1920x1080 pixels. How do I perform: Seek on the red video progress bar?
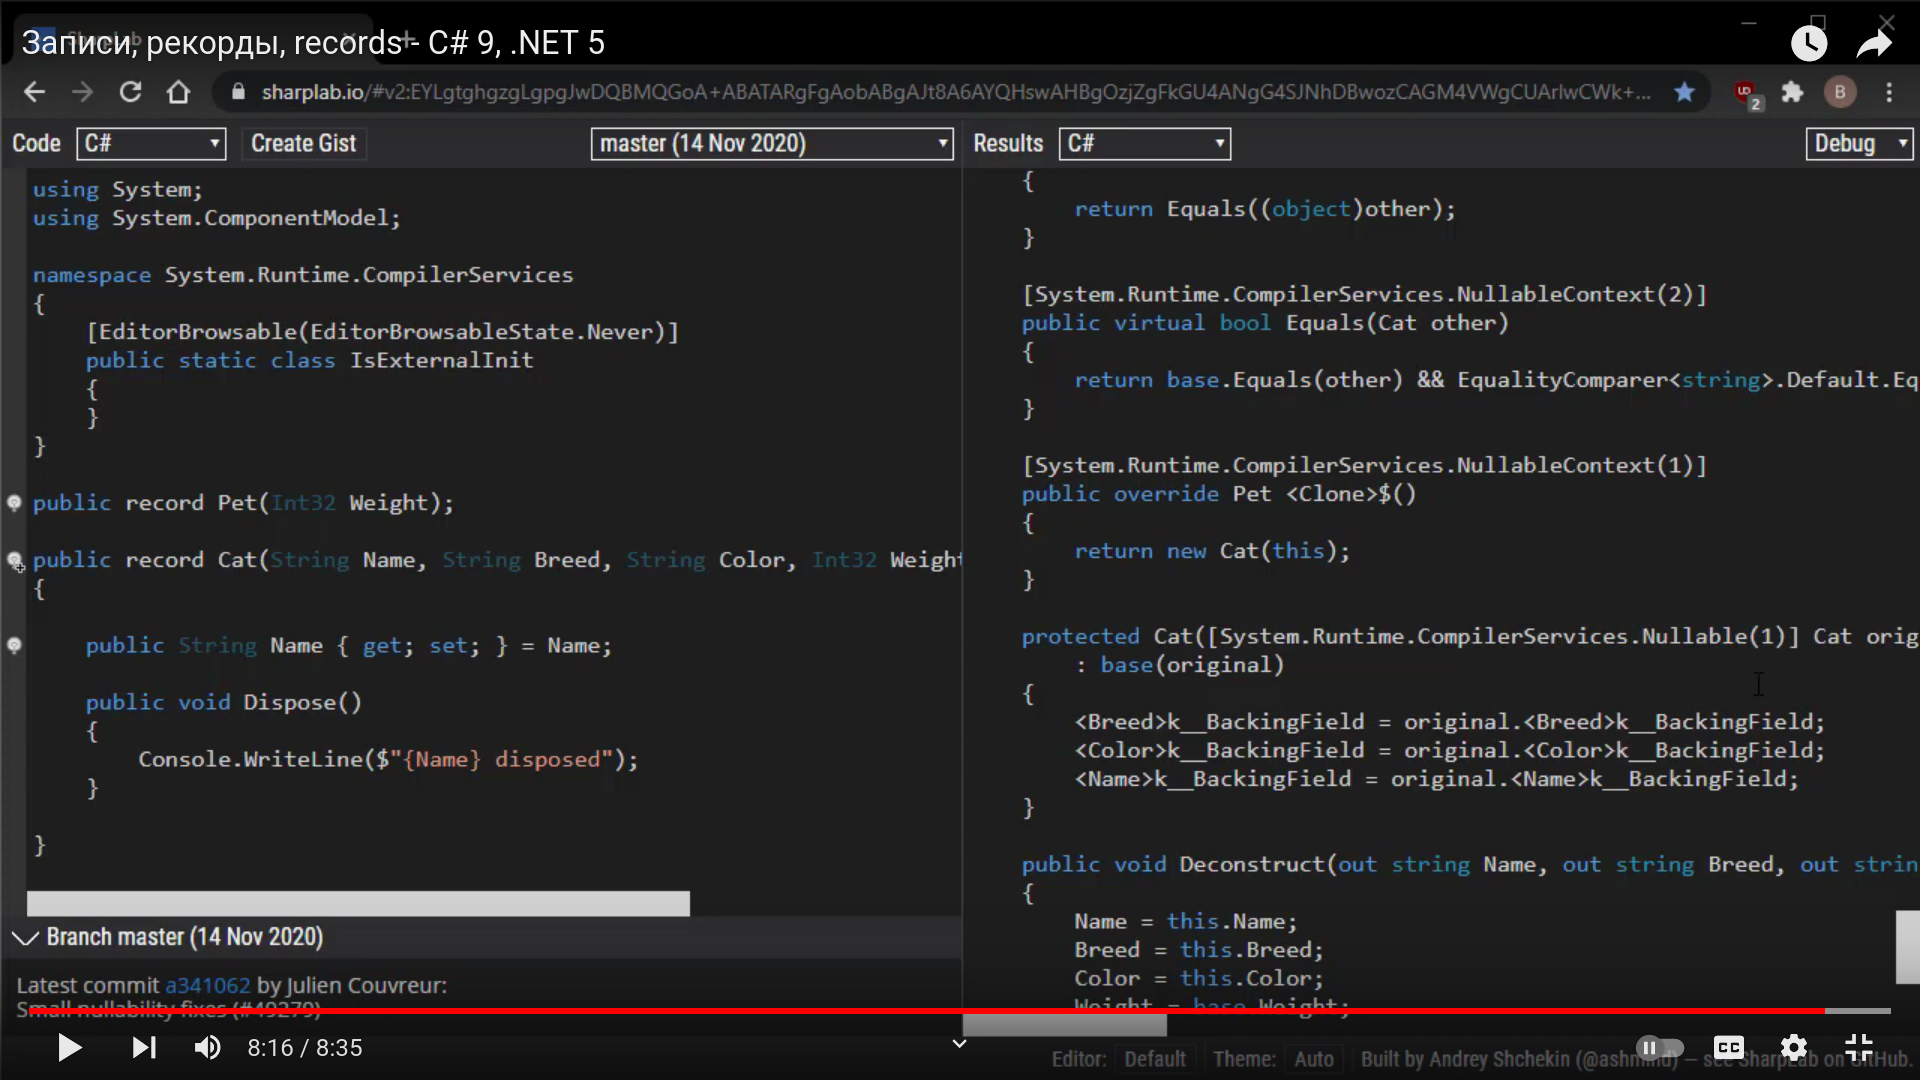tap(900, 1011)
